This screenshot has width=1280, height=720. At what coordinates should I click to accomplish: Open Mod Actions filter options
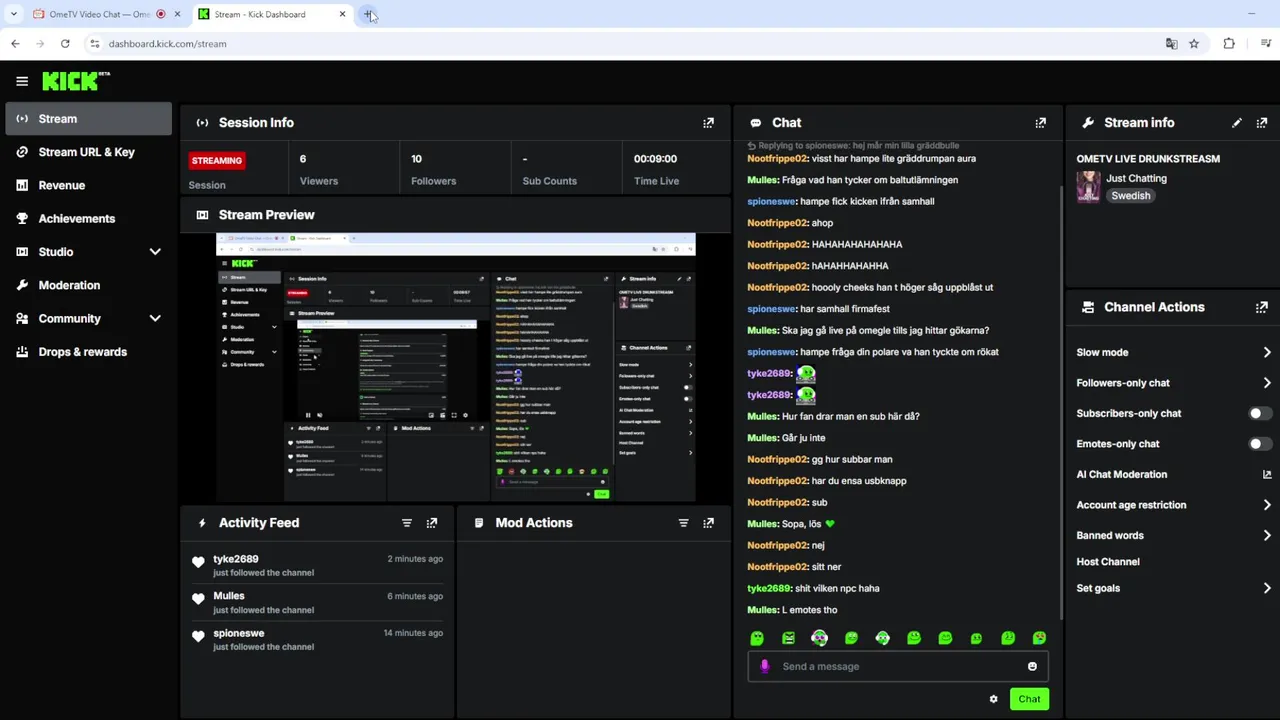(683, 523)
